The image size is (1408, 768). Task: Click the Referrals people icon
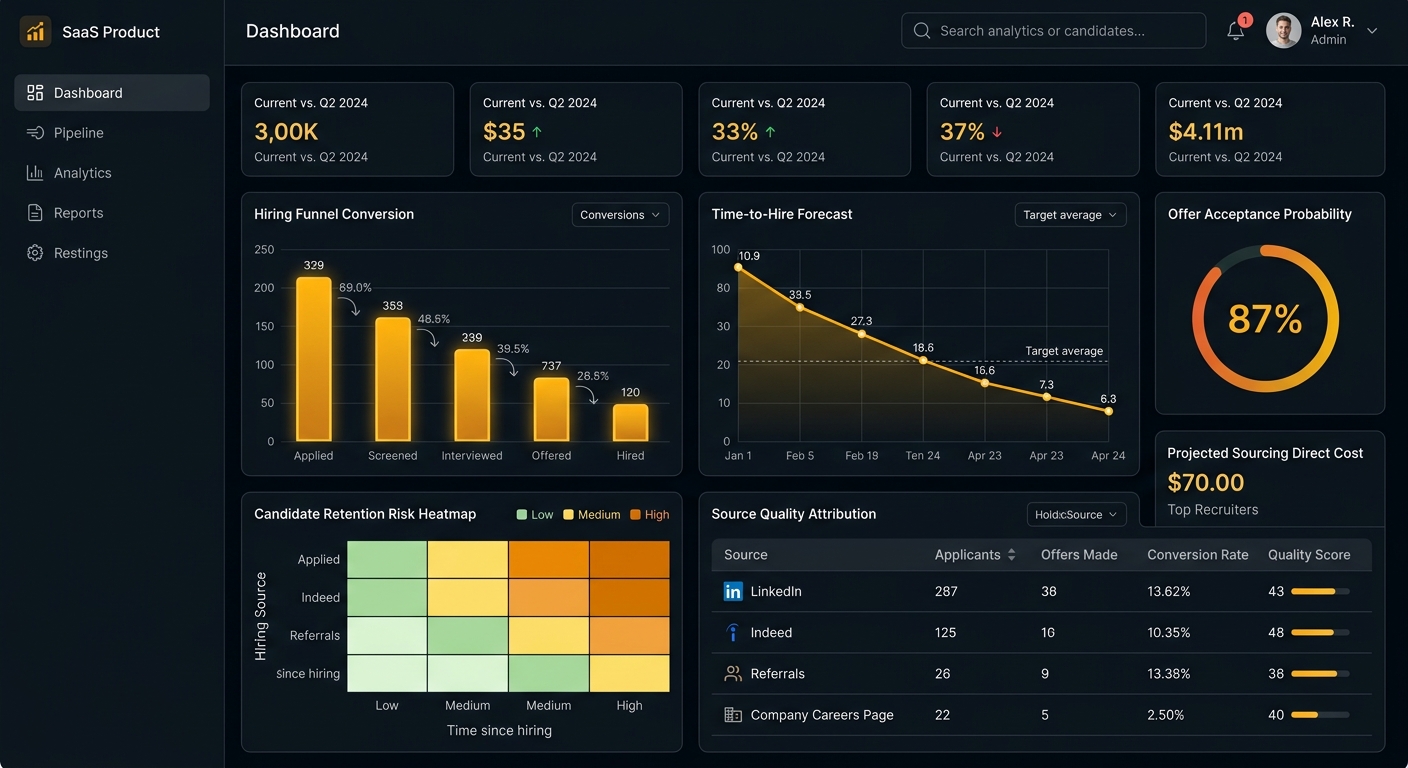point(733,674)
